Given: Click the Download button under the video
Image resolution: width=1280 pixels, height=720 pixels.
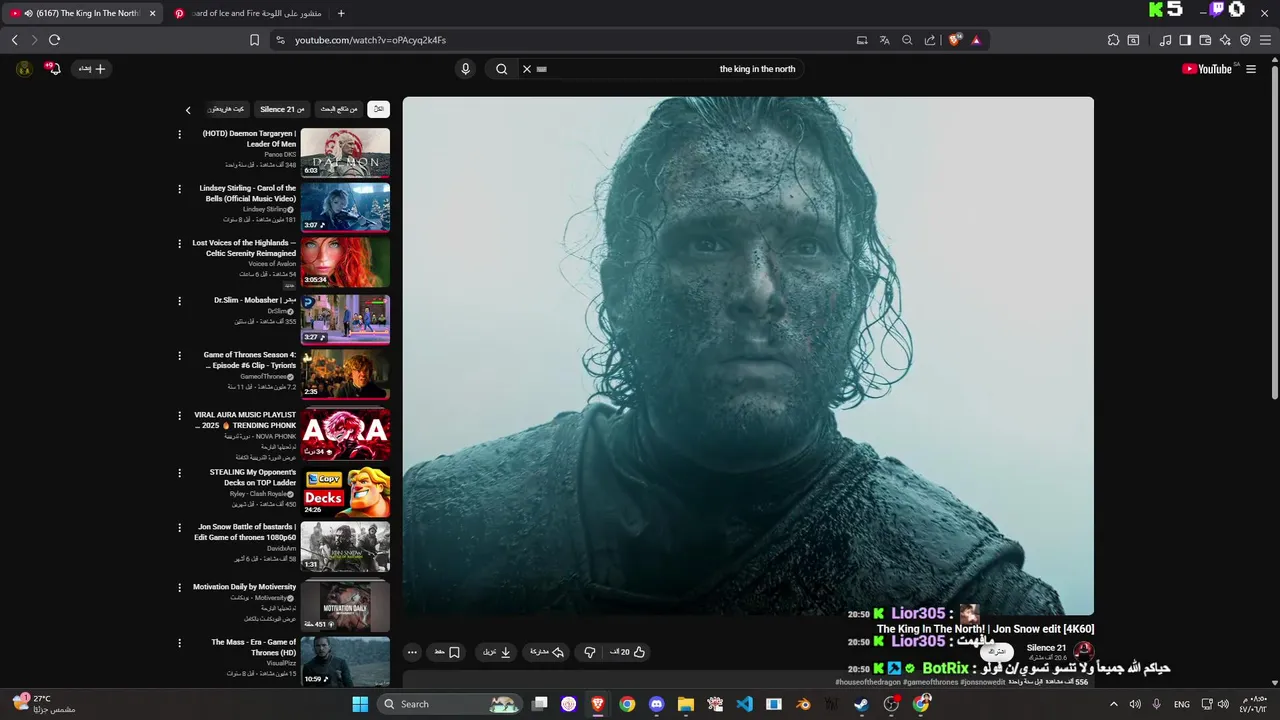Looking at the screenshot, I should (x=497, y=652).
